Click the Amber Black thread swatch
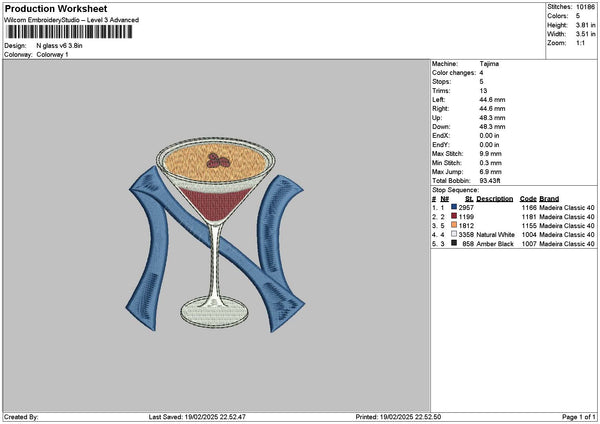The width and height of the screenshot is (600, 424). pos(454,243)
